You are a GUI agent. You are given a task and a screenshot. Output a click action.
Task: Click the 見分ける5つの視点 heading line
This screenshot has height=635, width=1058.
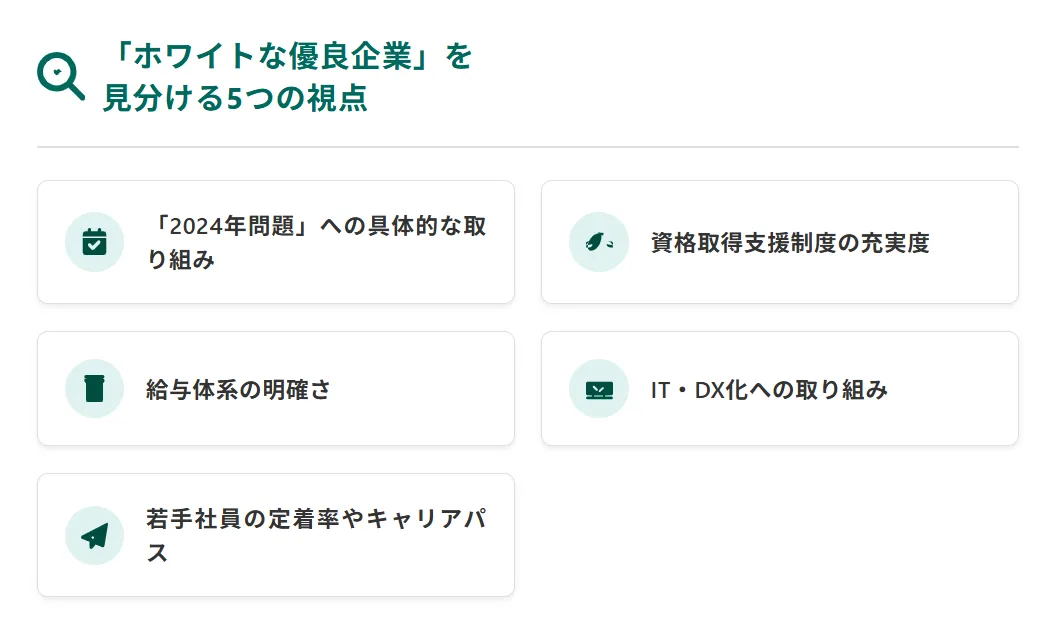coord(235,98)
